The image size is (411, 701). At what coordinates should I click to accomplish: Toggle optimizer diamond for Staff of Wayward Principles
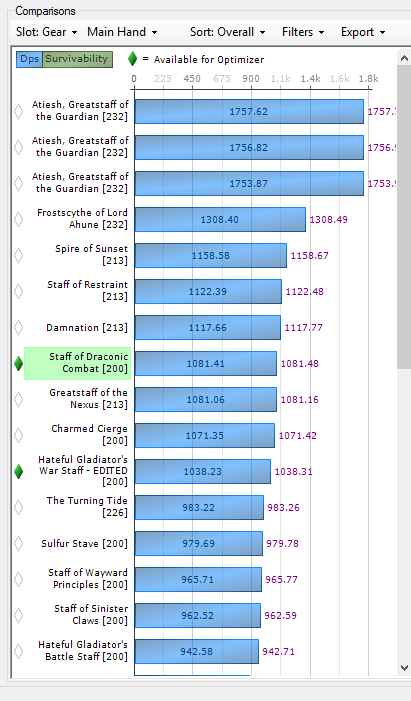coord(18,579)
